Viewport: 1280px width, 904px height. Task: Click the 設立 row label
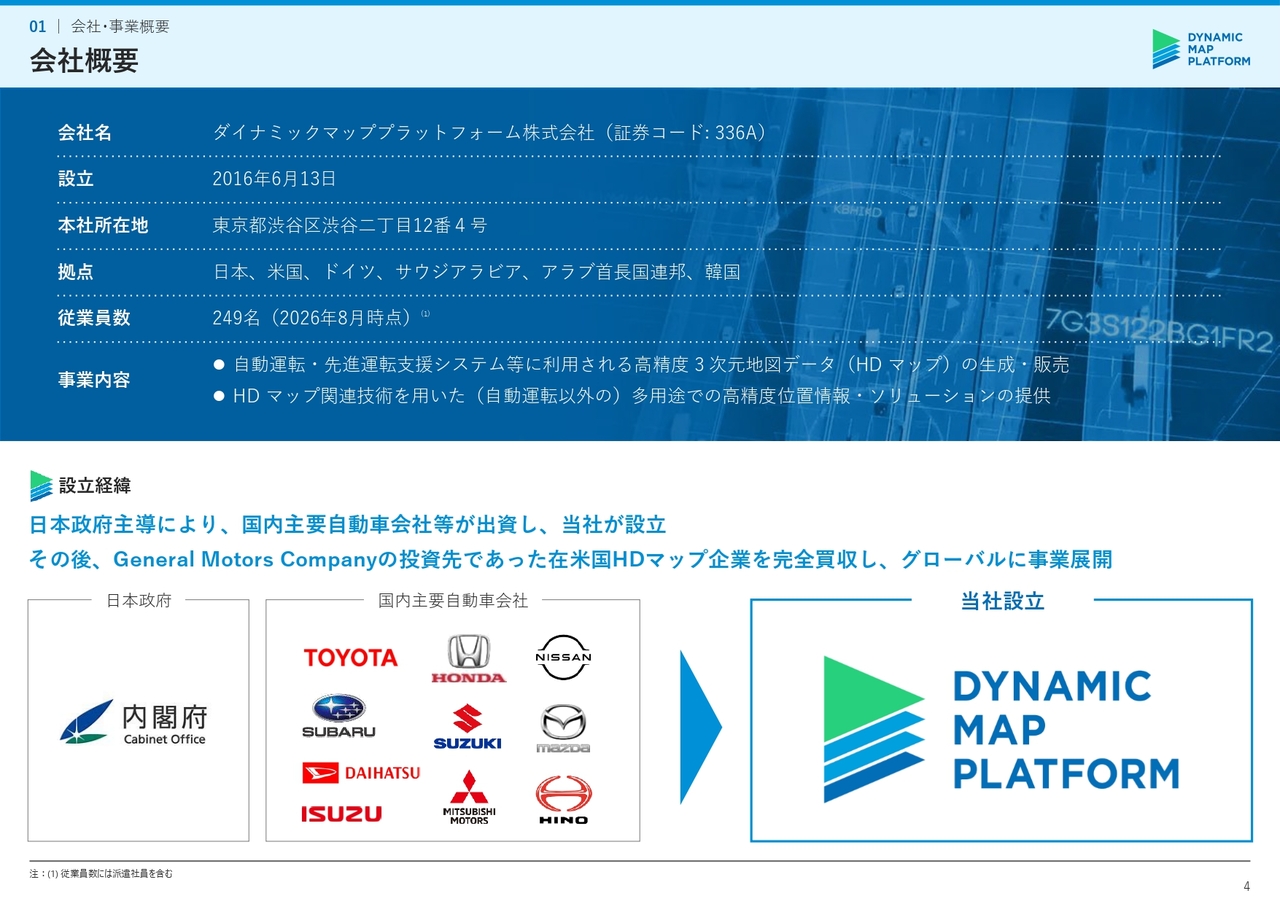76,179
